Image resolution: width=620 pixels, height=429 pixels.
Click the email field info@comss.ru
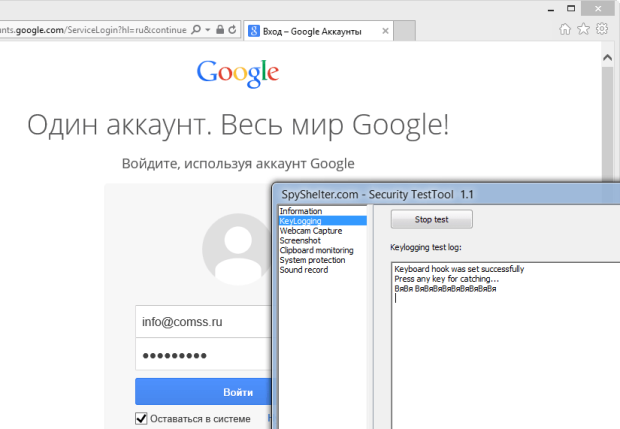(204, 321)
